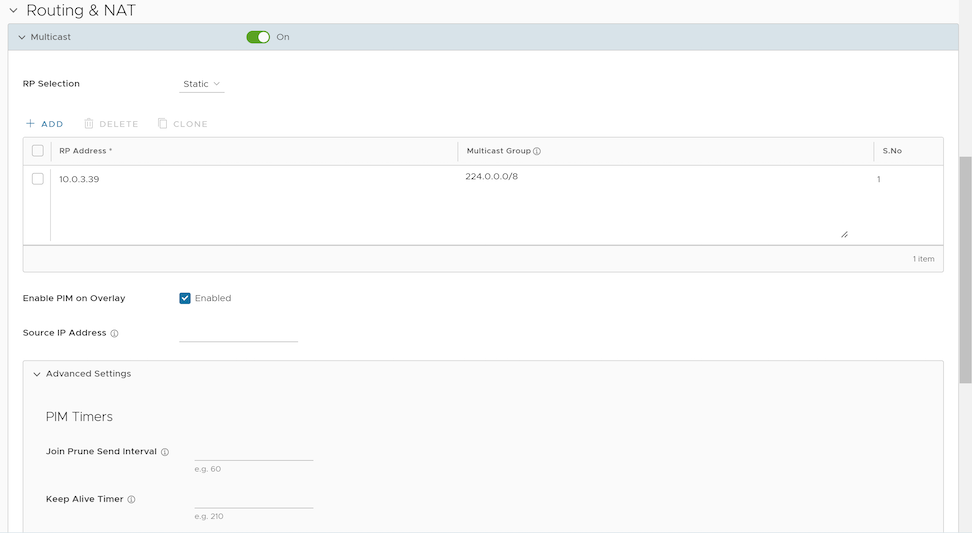Select the checkbox for row 10.0.3.39

click(x=38, y=179)
